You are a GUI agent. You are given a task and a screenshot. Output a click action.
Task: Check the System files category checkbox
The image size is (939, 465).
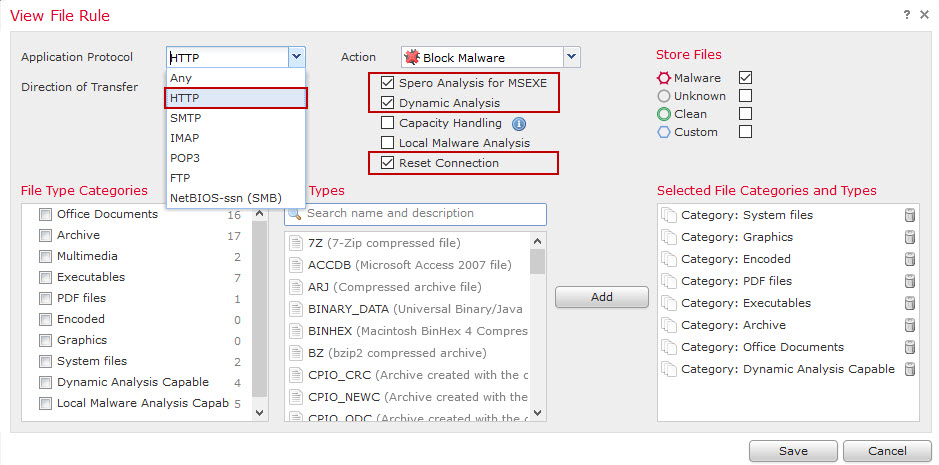[x=46, y=361]
